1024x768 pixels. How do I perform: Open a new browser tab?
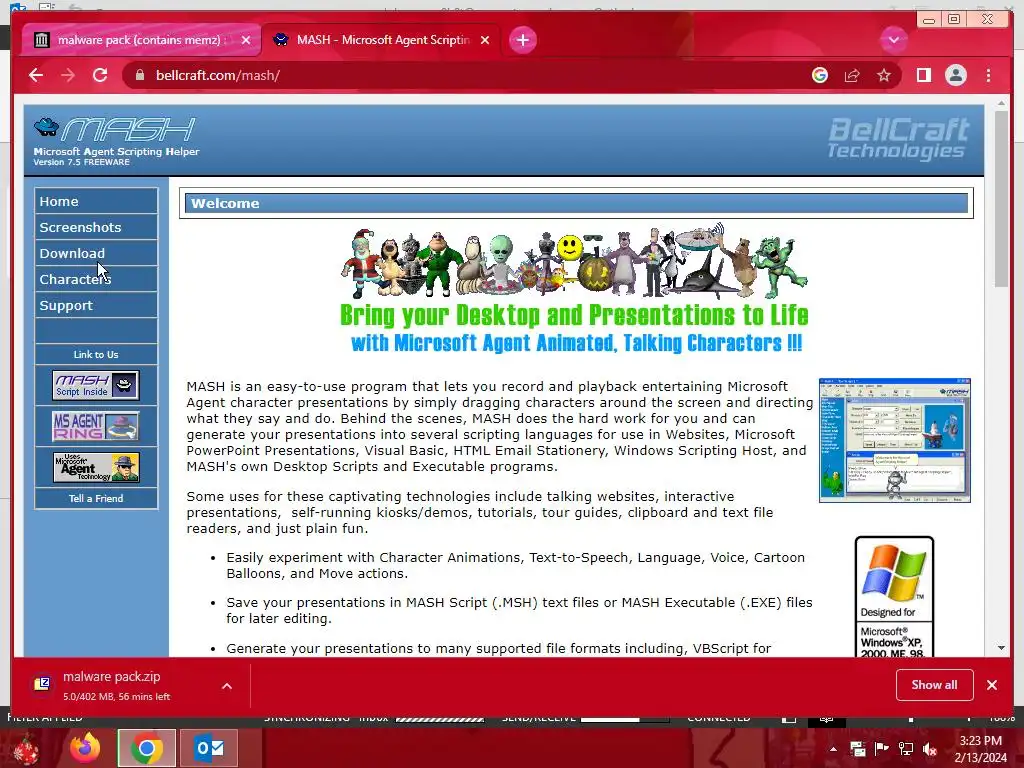pos(522,40)
